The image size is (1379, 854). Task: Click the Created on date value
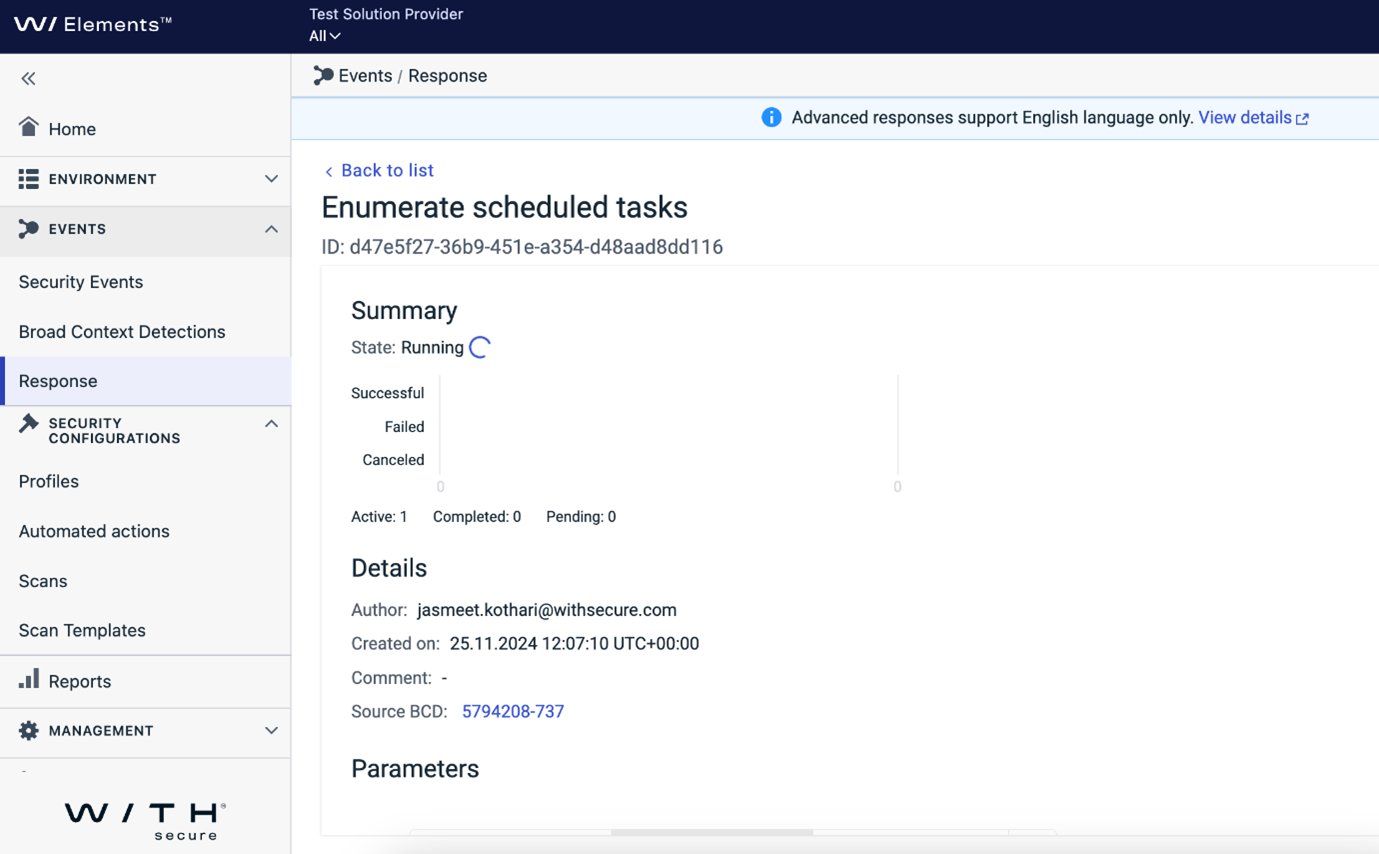[574, 644]
